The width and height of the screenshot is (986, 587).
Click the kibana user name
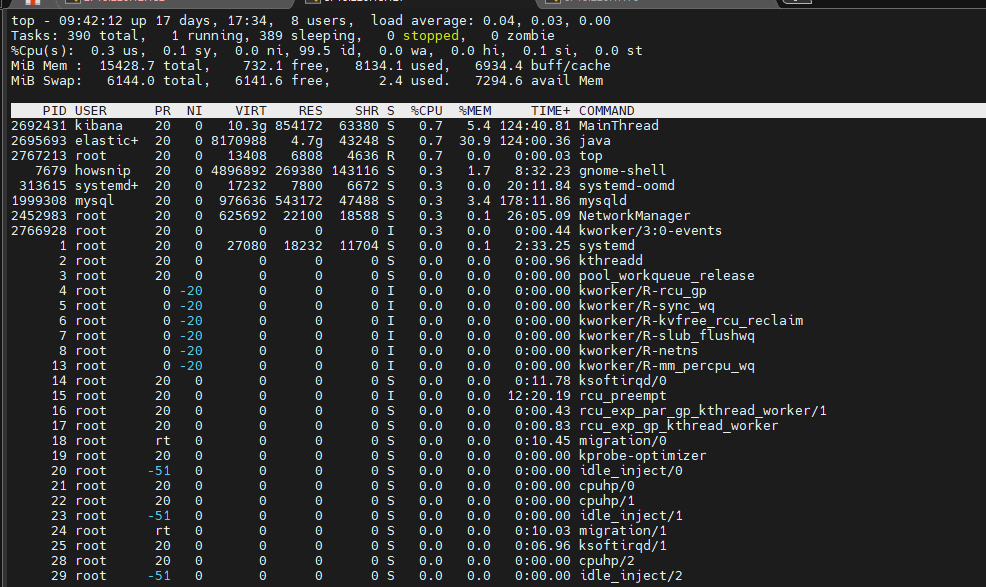pyautogui.click(x=99, y=126)
